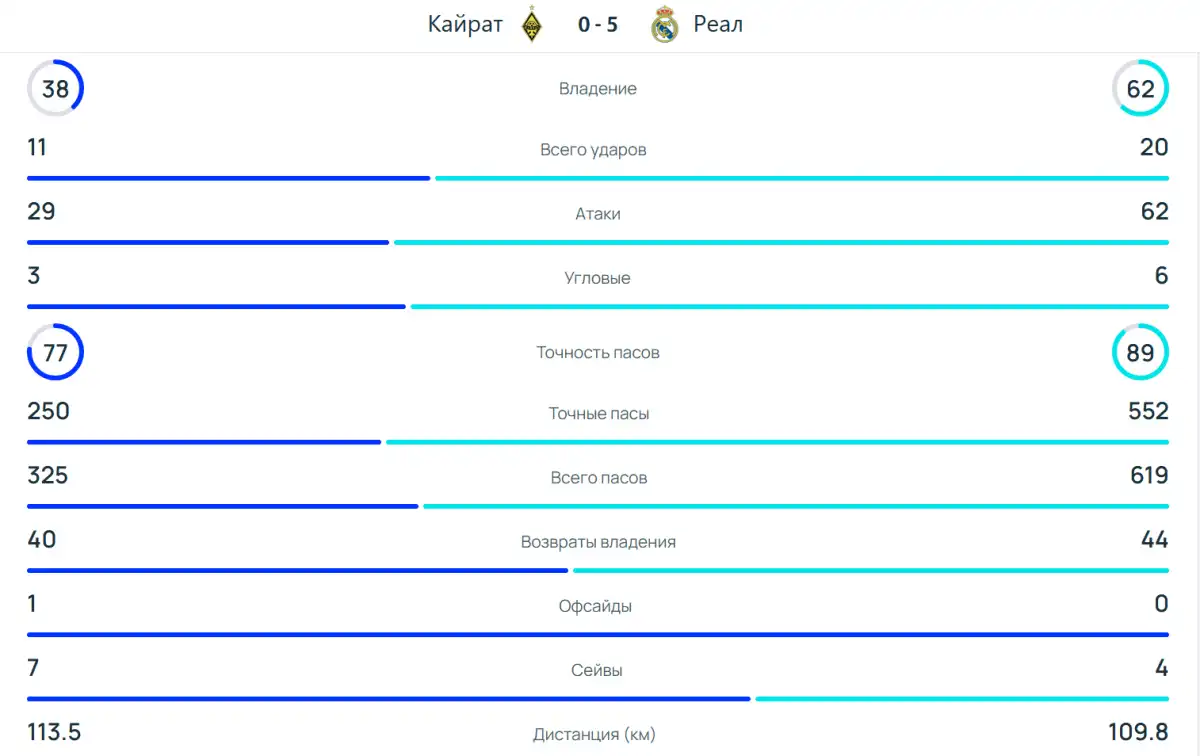
Task: Click the 0 - 5 match score
Action: click(x=598, y=25)
